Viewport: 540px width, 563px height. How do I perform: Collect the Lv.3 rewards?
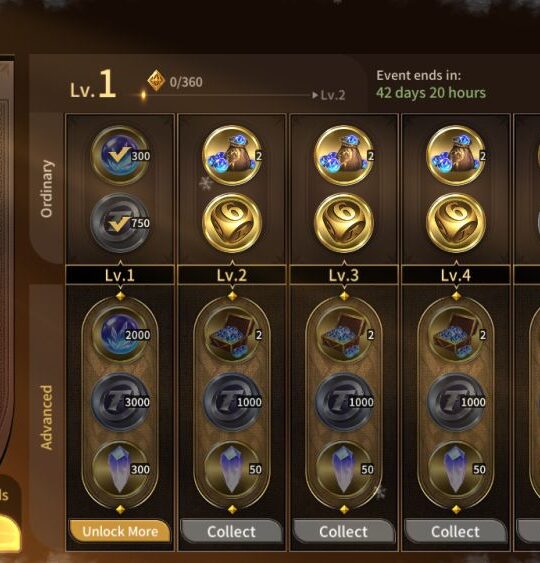point(344,531)
